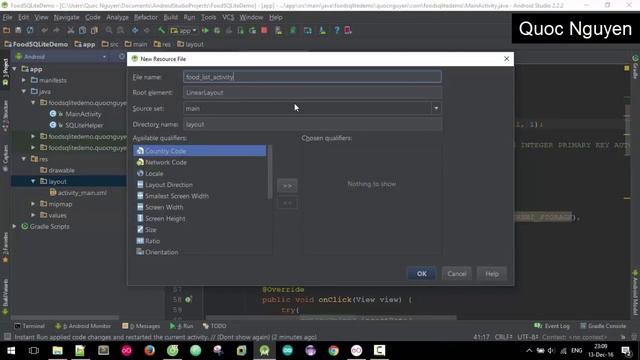Expand the mipmap folder node

click(x=33, y=204)
